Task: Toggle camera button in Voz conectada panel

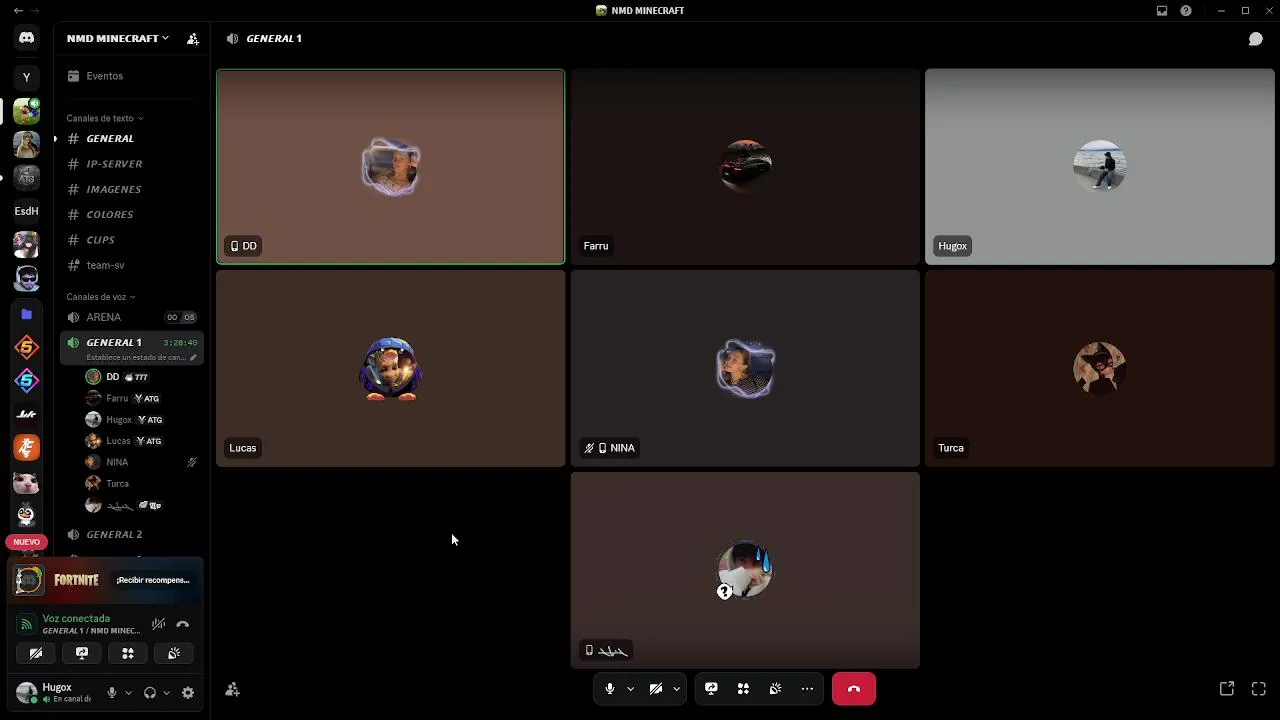Action: [36, 653]
